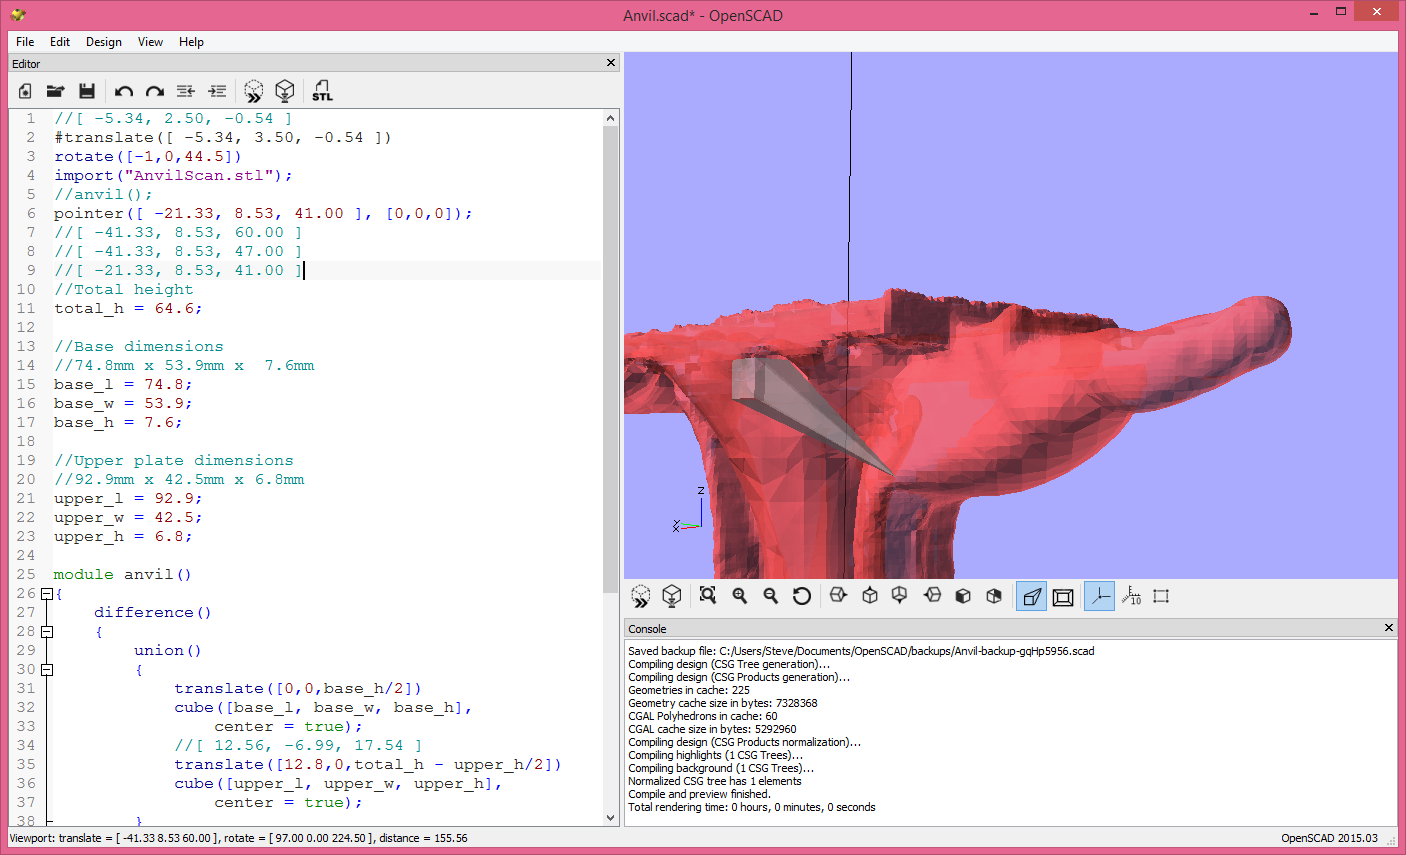This screenshot has height=855, width=1406.
Task: Click the Indent icon in editor toolbar
Action: [x=217, y=91]
